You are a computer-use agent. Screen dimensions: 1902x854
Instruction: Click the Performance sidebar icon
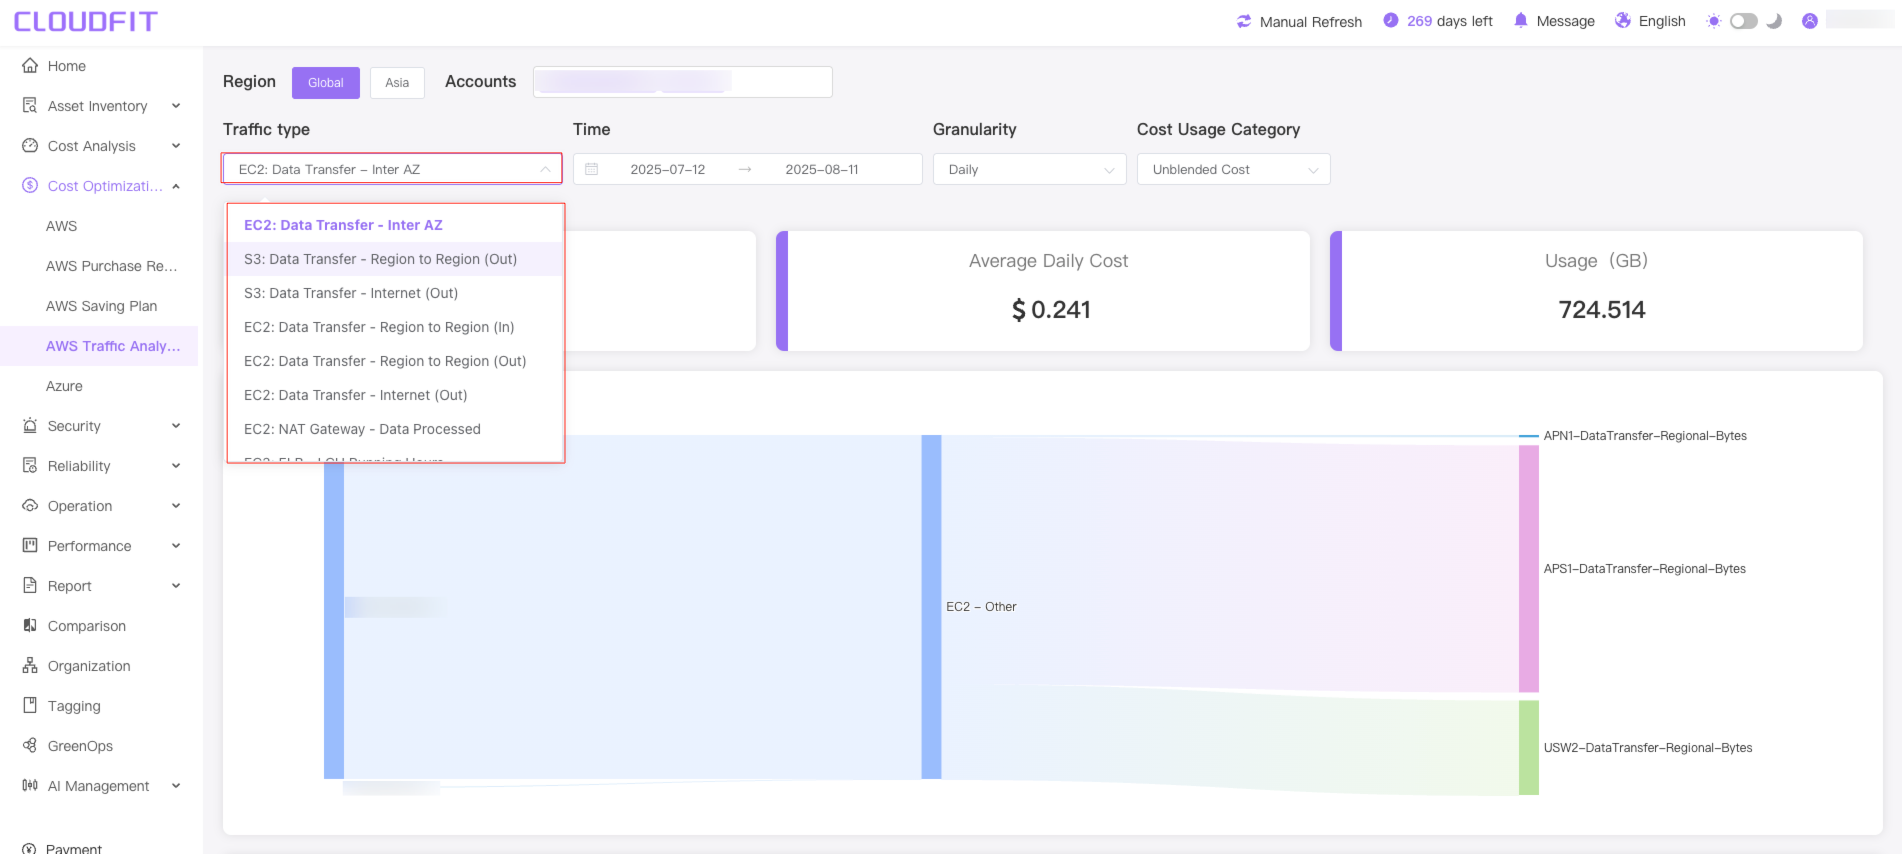coord(30,545)
